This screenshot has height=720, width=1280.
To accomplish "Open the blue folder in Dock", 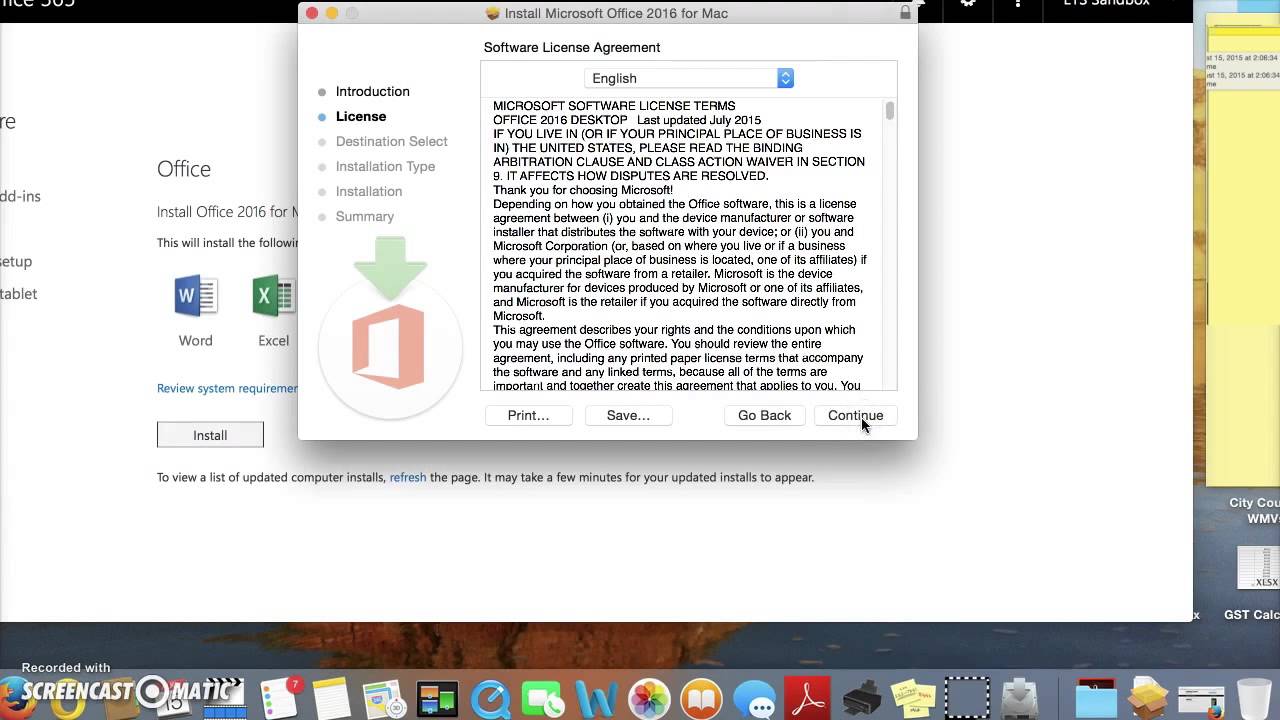I will click(x=1096, y=700).
